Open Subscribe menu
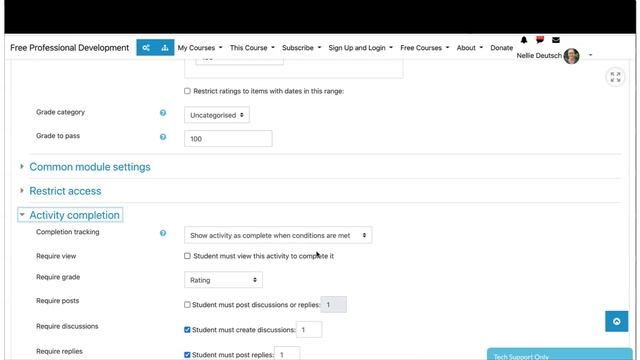Viewport: 640px width, 360px height. pos(302,48)
